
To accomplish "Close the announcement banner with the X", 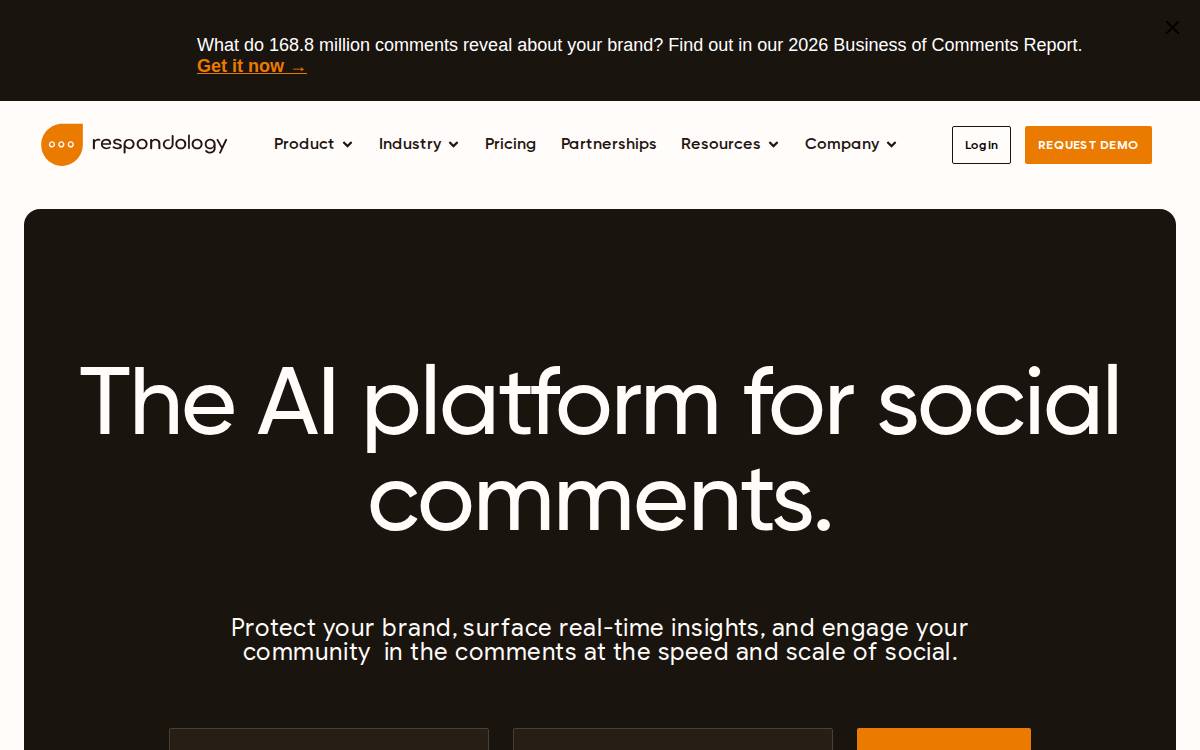I will pyautogui.click(x=1172, y=27).
